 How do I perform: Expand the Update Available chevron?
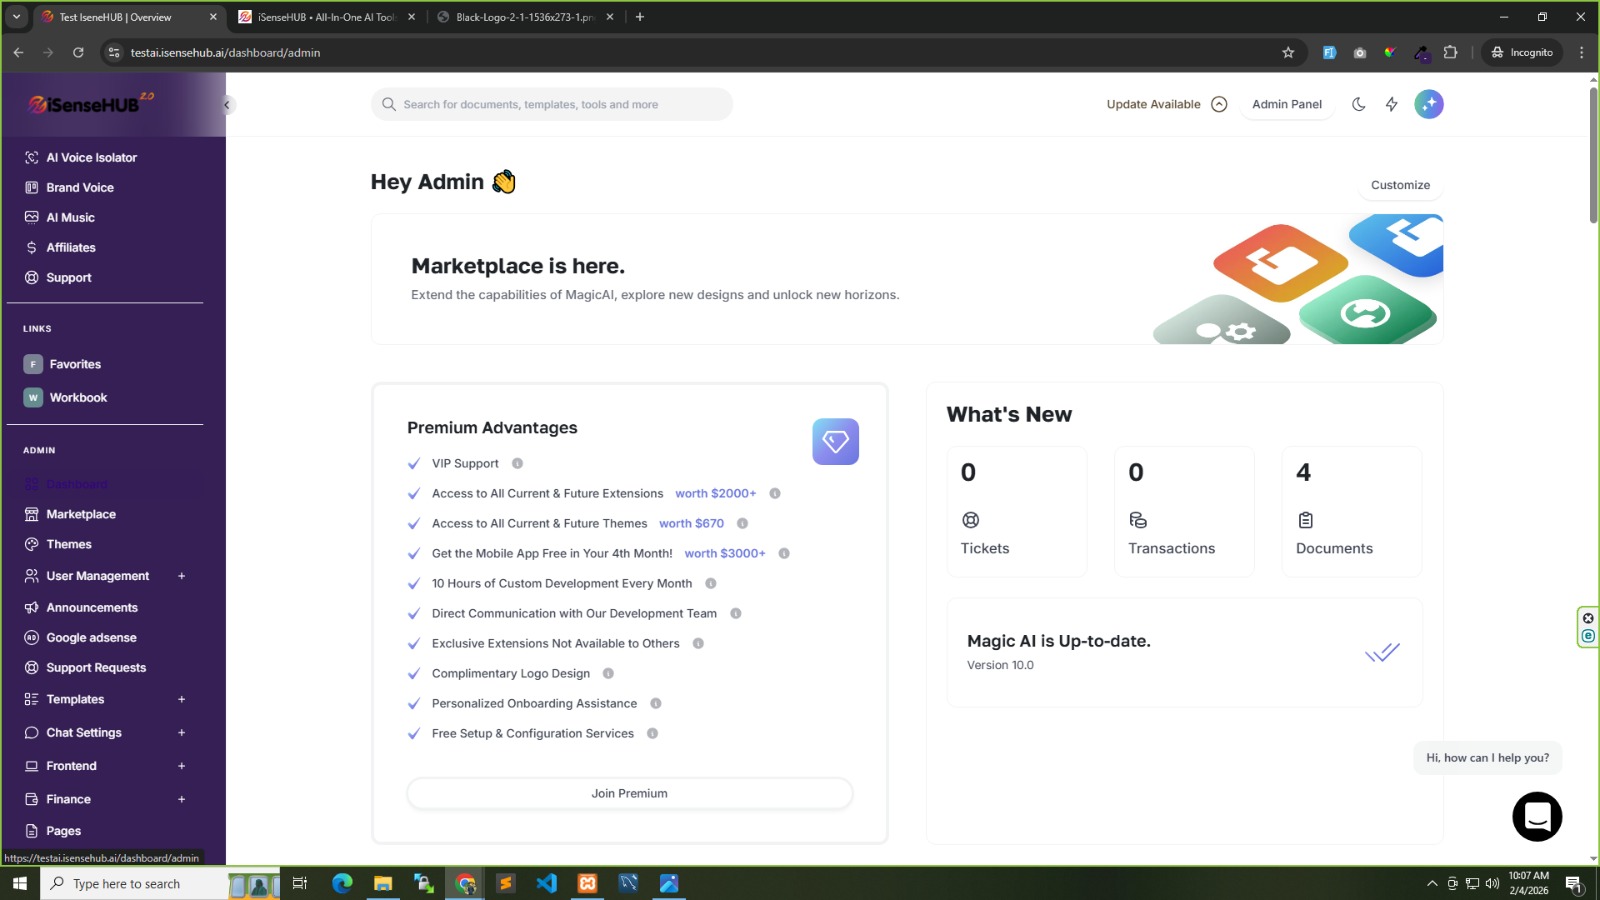pyautogui.click(x=1219, y=104)
